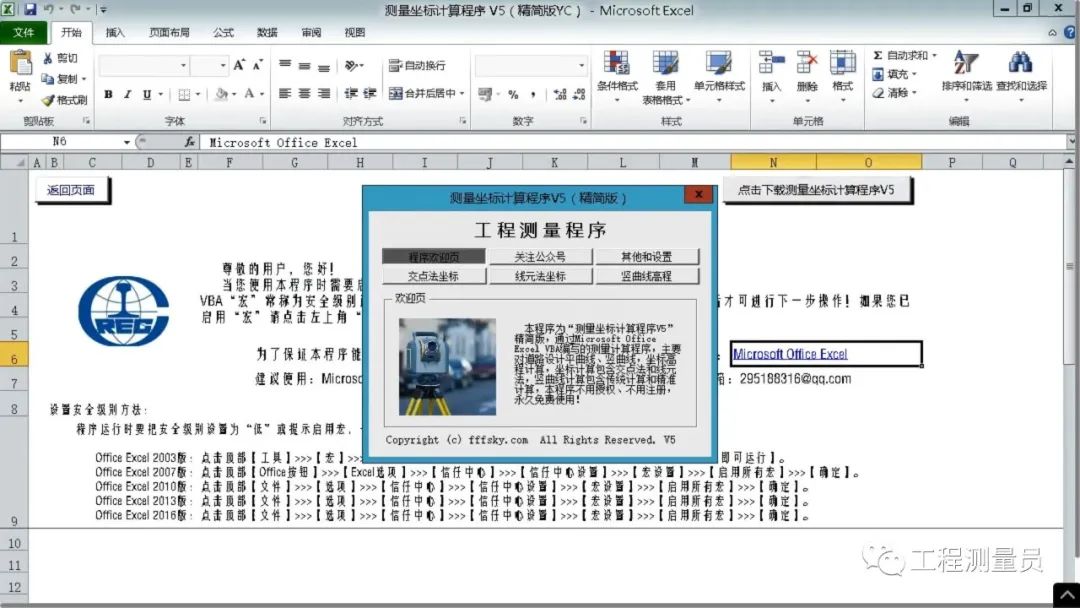Click the text orientation icon
The image size is (1080, 608).
coord(352,65)
